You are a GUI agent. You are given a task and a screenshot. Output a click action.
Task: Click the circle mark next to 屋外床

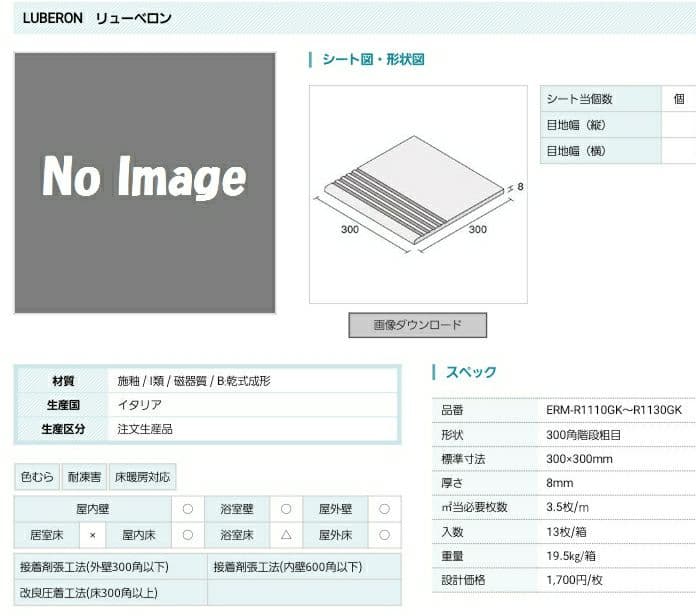point(384,536)
